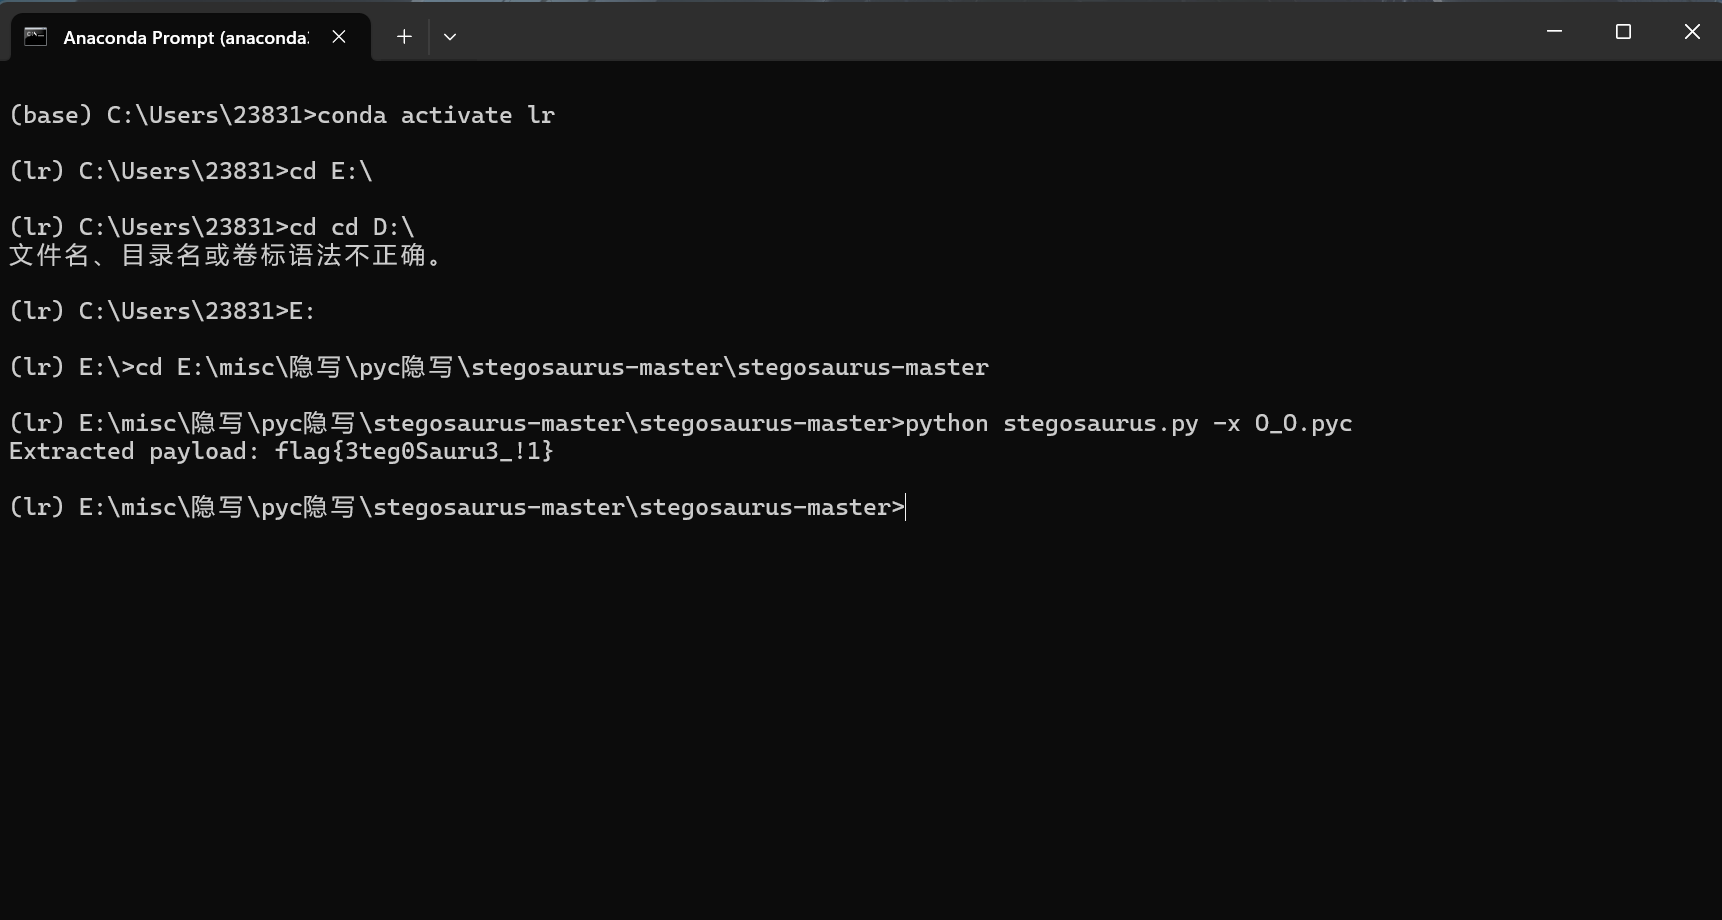Minimize the terminal window
This screenshot has width=1722, height=920.
1554,32
